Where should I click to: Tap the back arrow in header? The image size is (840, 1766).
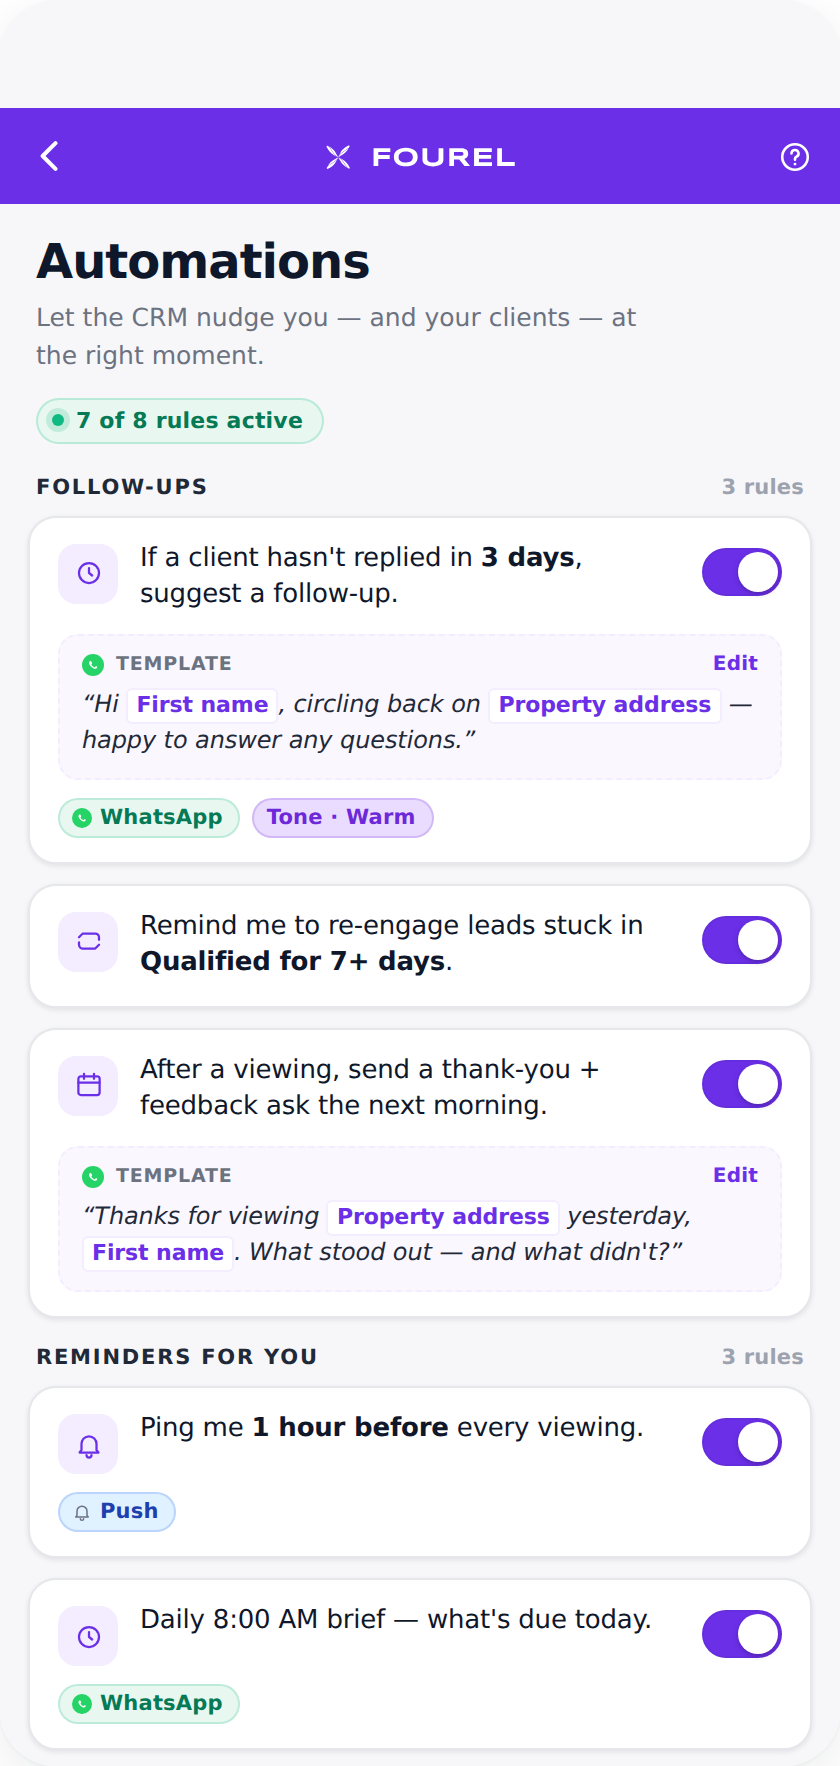point(50,156)
